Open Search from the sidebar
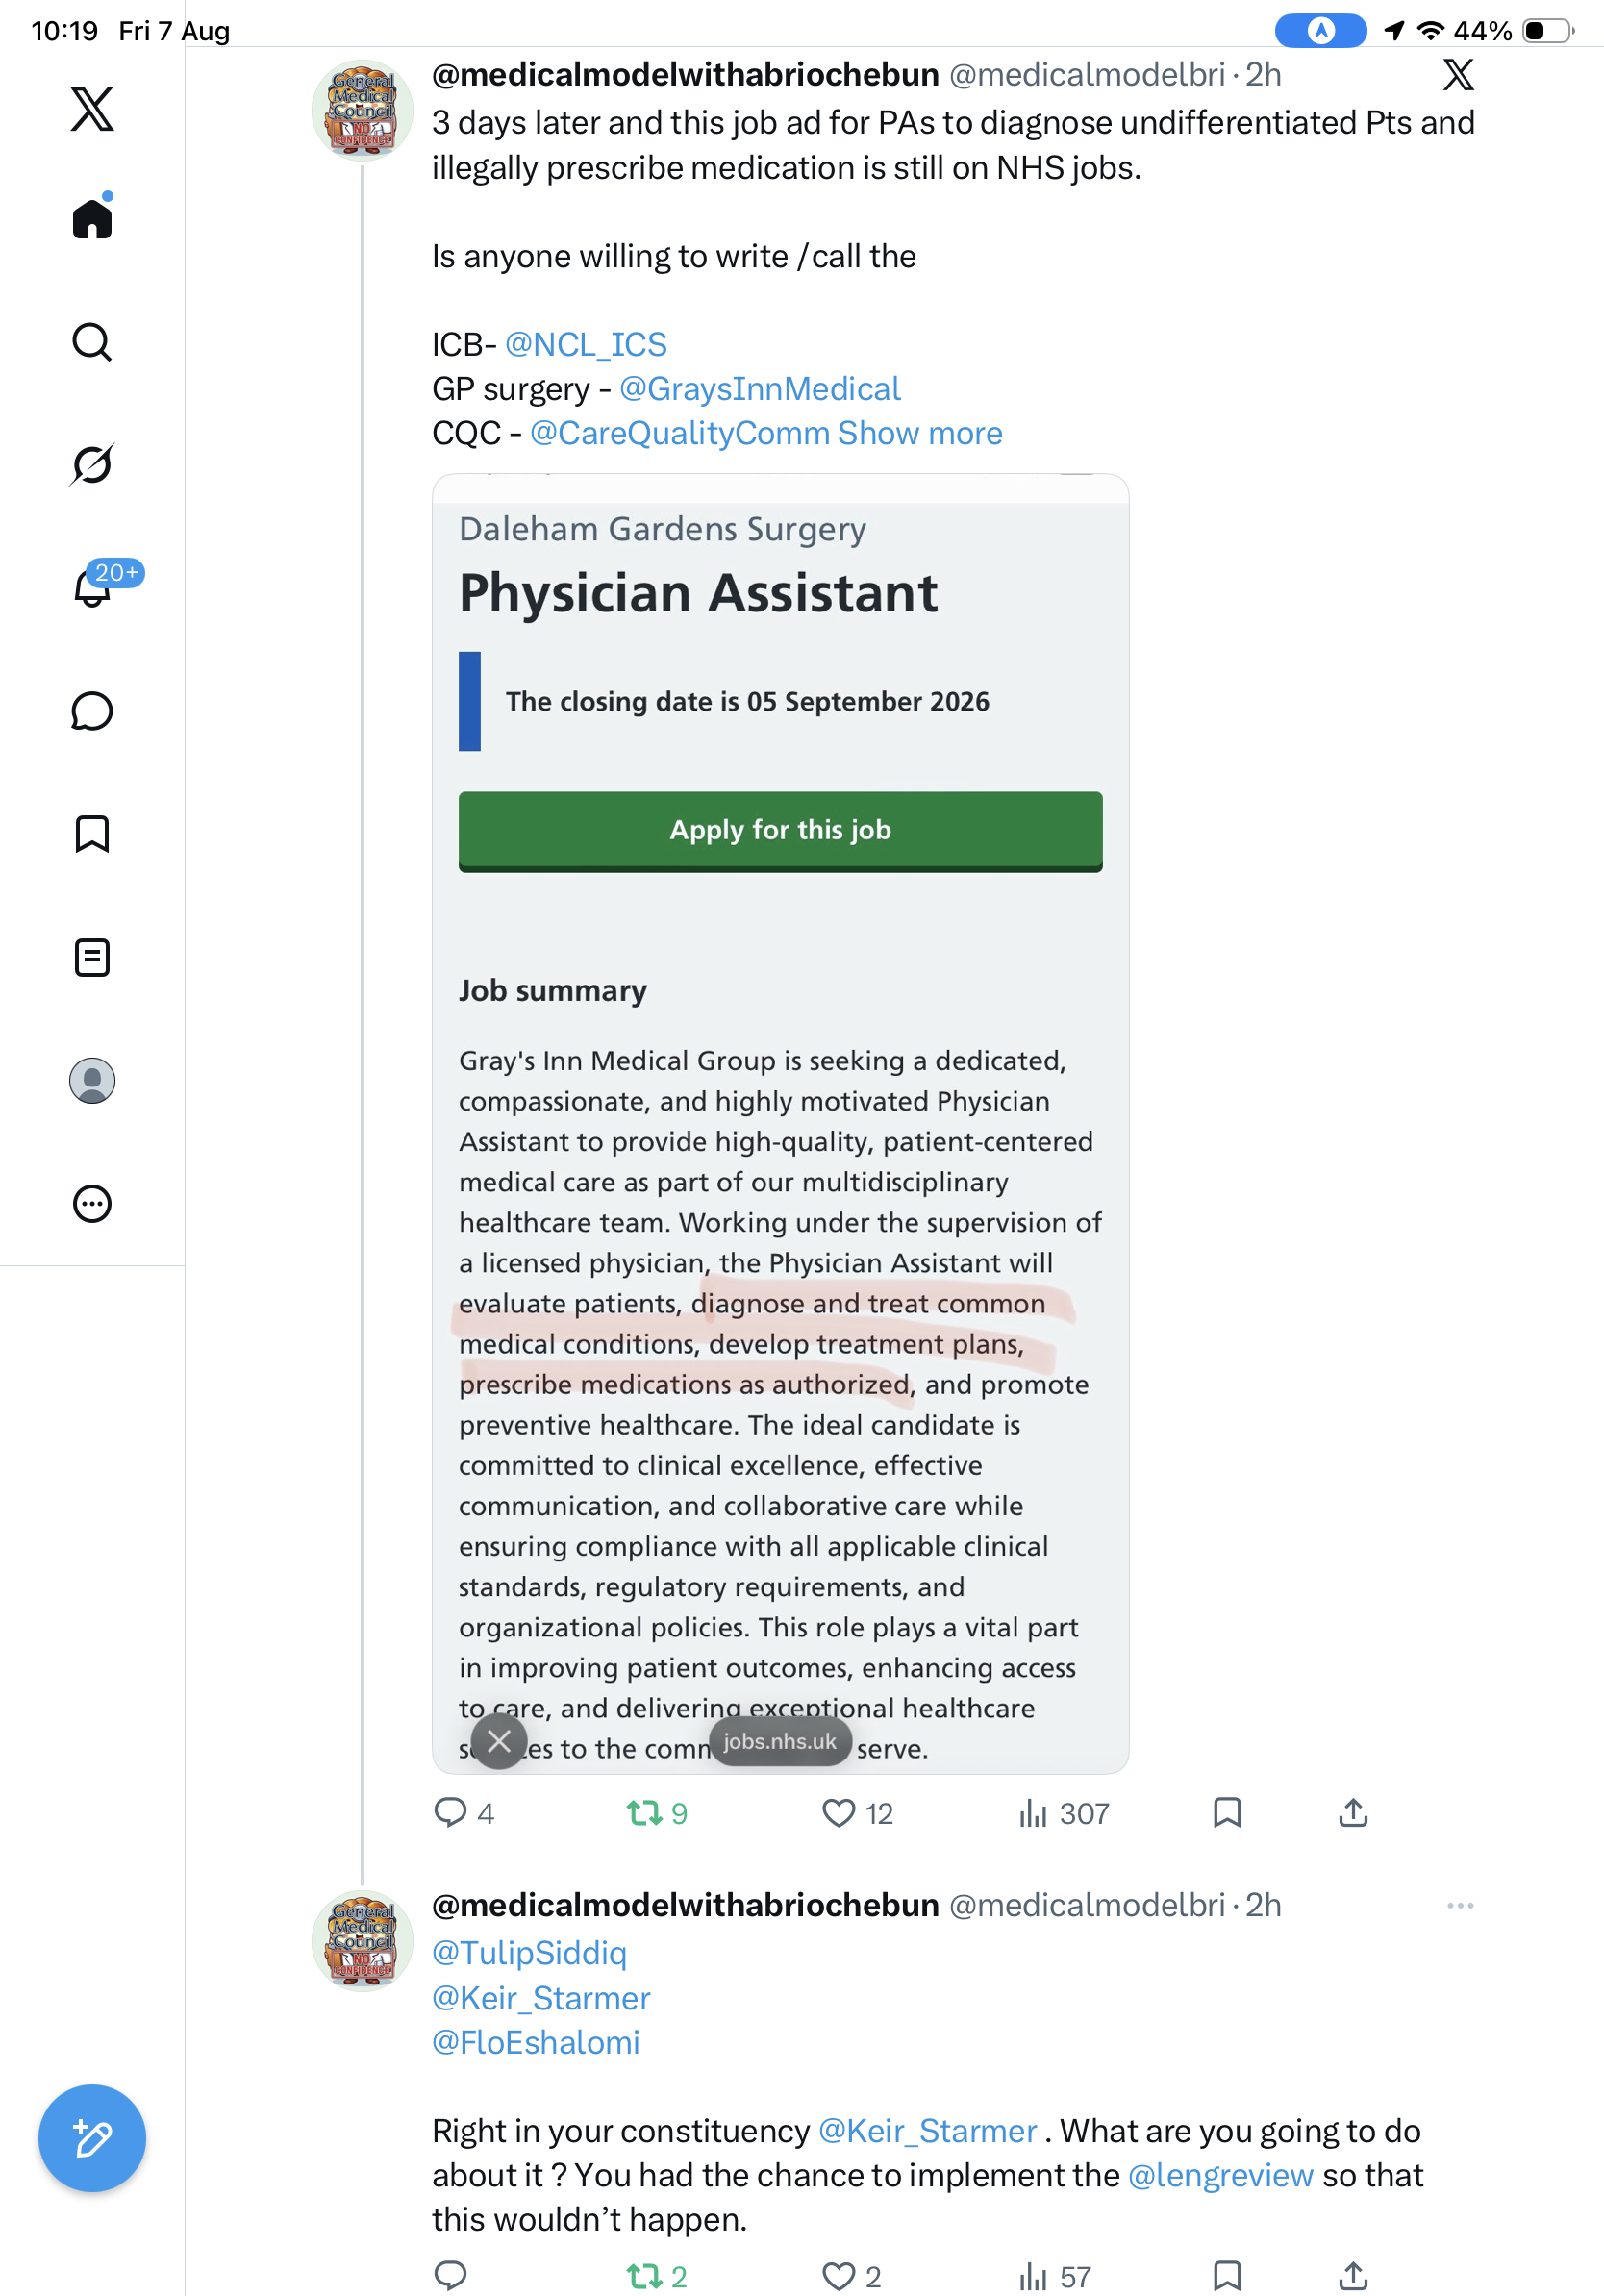This screenshot has width=1604, height=2296. tap(92, 342)
